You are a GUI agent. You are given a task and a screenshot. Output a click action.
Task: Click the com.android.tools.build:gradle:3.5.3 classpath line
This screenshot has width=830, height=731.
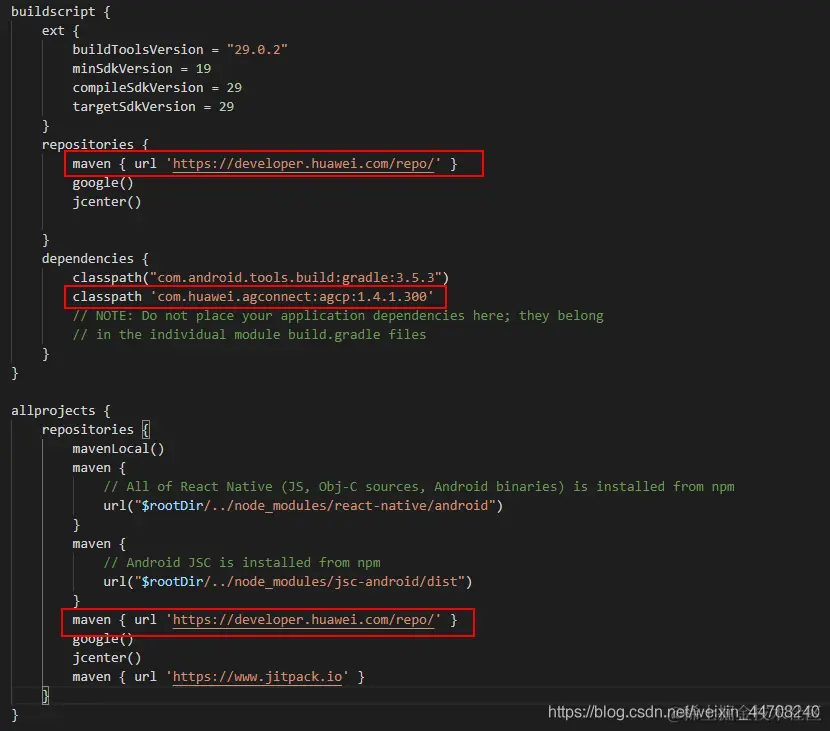(260, 277)
